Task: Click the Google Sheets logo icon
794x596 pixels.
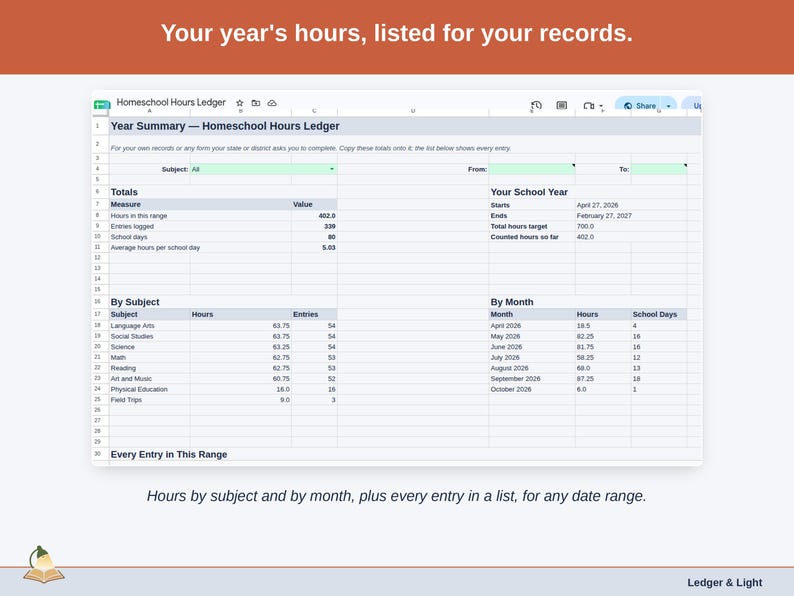Action: [x=102, y=105]
